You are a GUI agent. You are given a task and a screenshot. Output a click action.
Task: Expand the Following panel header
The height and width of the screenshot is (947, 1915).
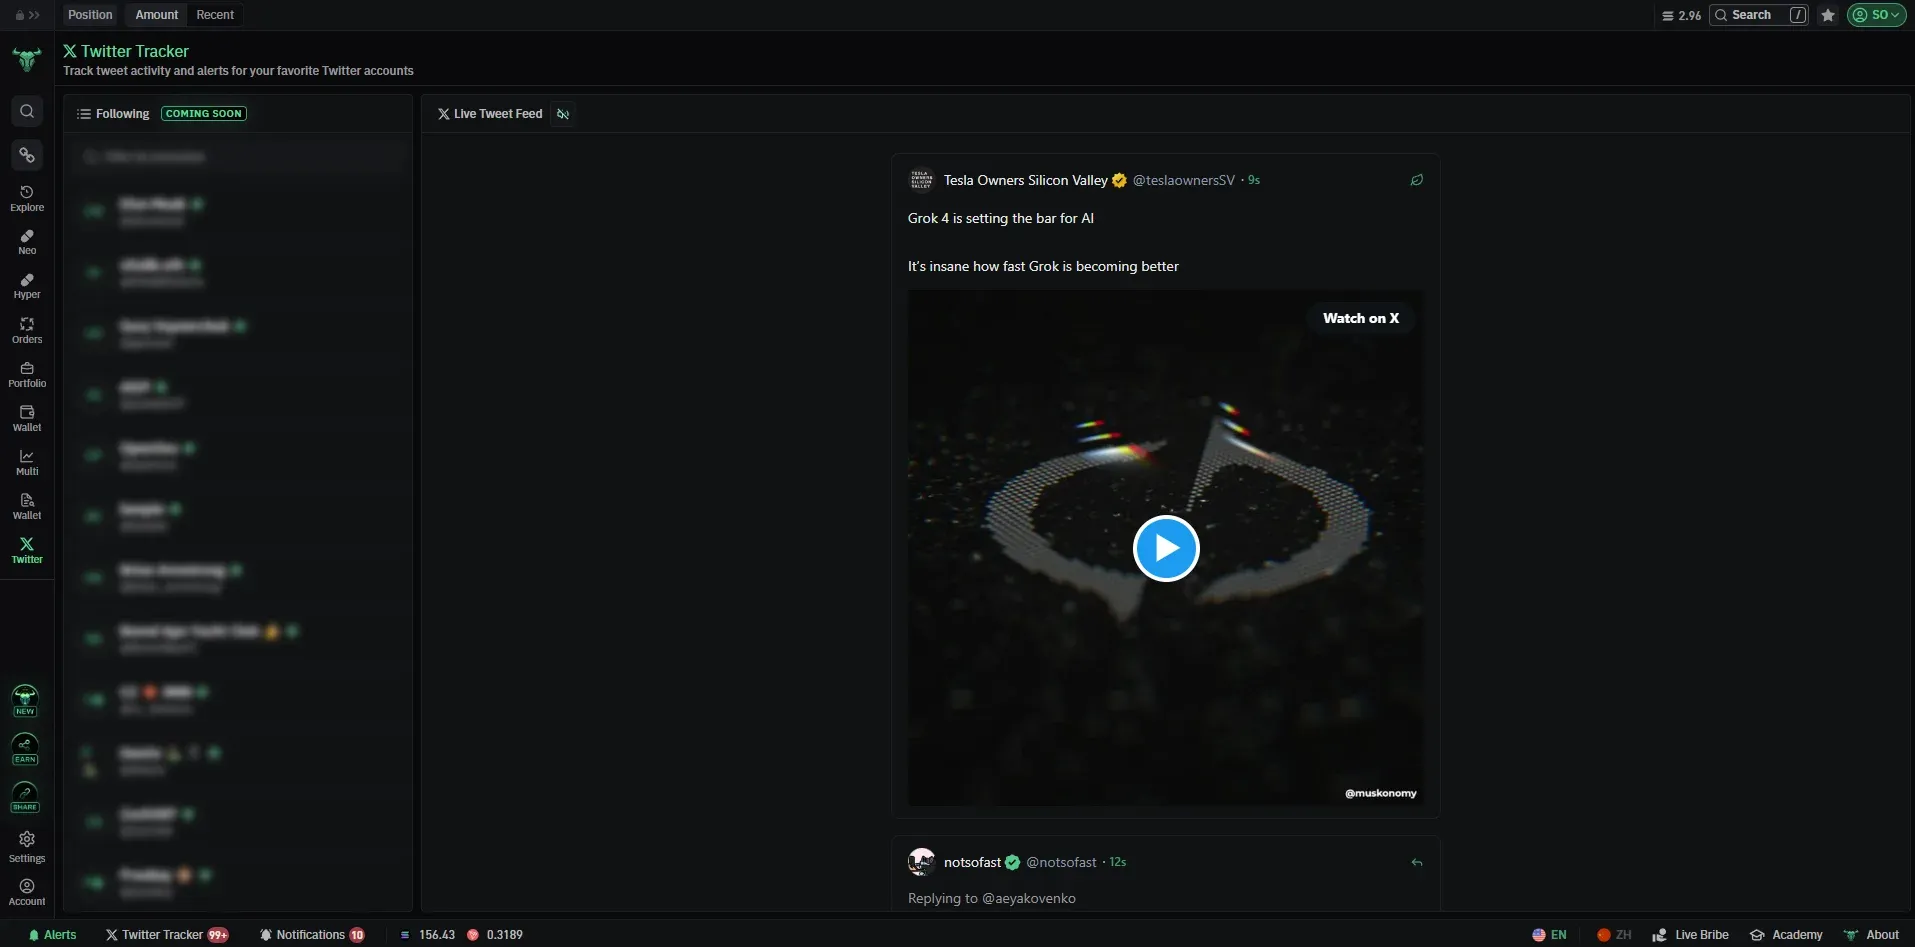click(x=112, y=113)
